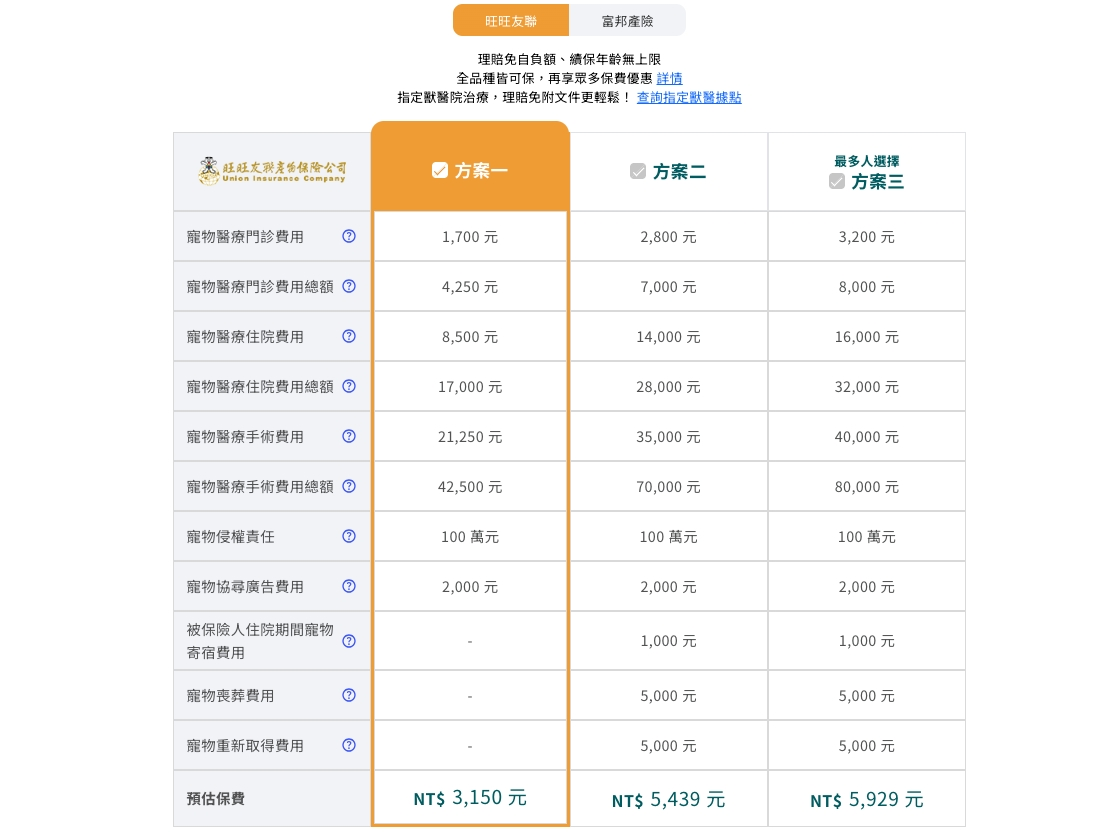This screenshot has height=834, width=1107.
Task: Open help info for 寵物醫療門診費用
Action: 348,236
